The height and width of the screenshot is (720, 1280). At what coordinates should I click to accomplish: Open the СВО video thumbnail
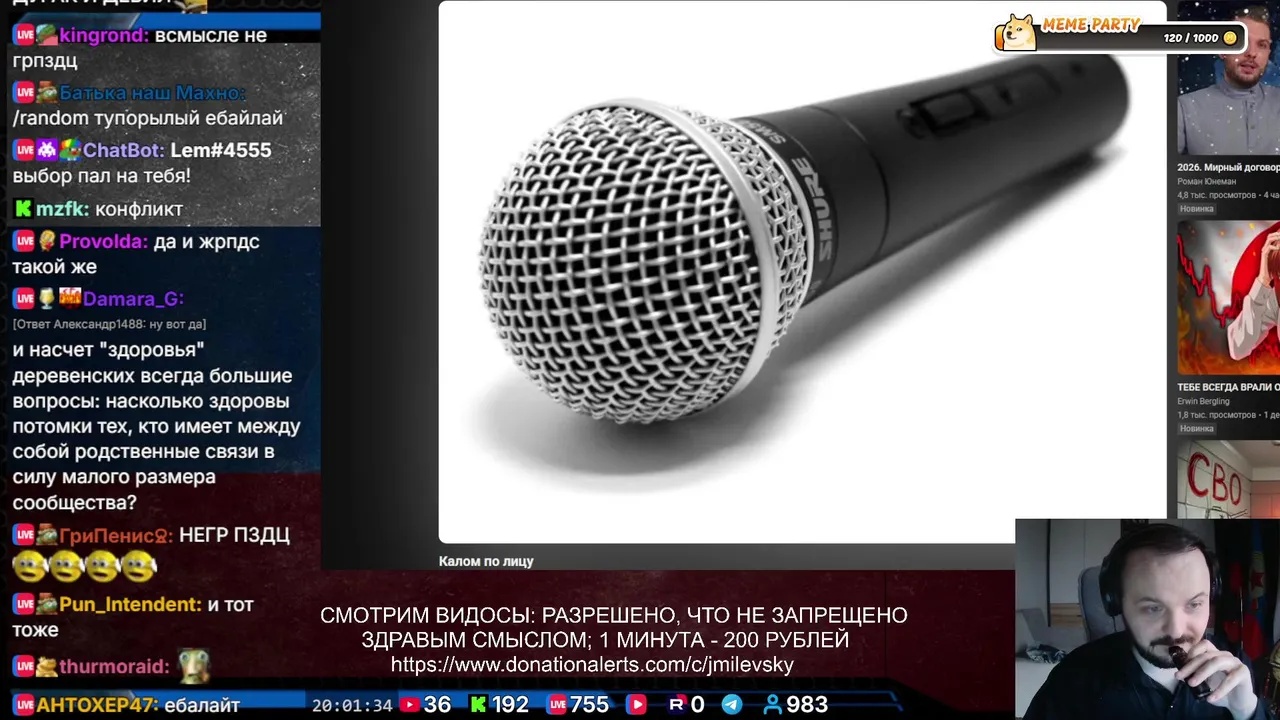(x=1228, y=480)
